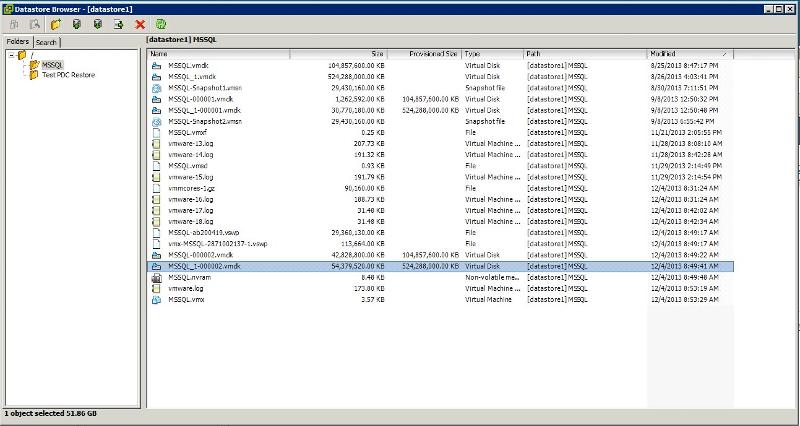Sort by Provisioned Size column header

click(x=424, y=54)
